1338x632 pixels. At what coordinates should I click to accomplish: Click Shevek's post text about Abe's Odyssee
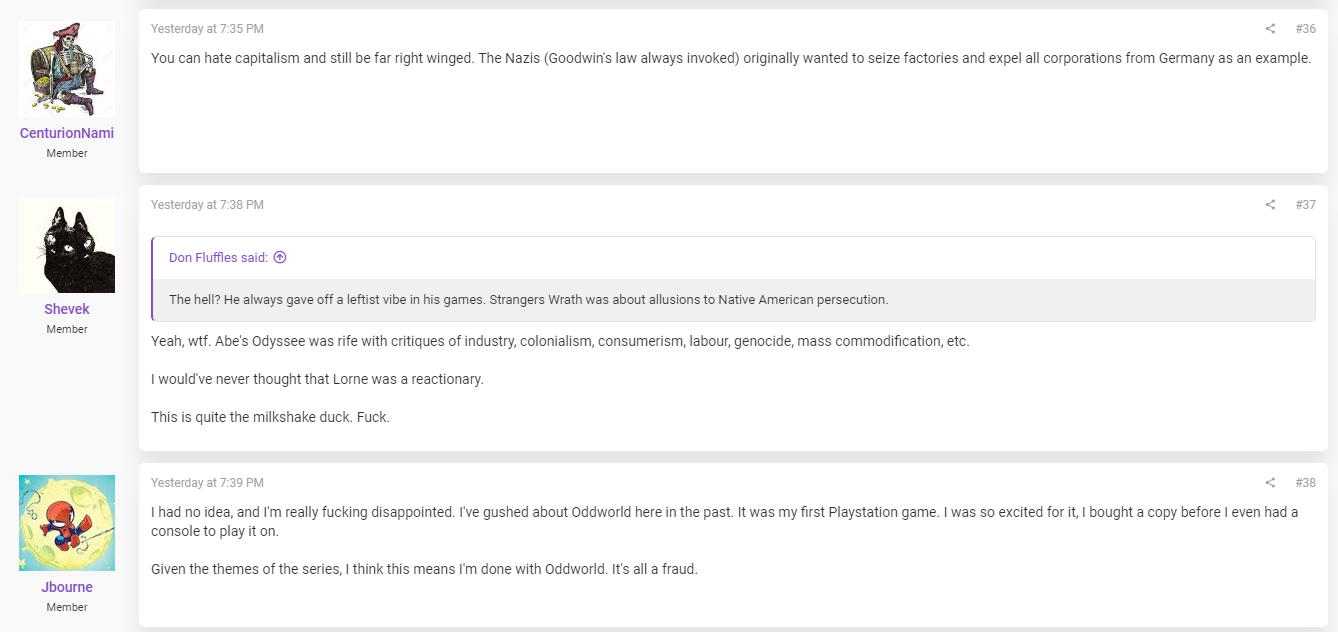point(560,341)
